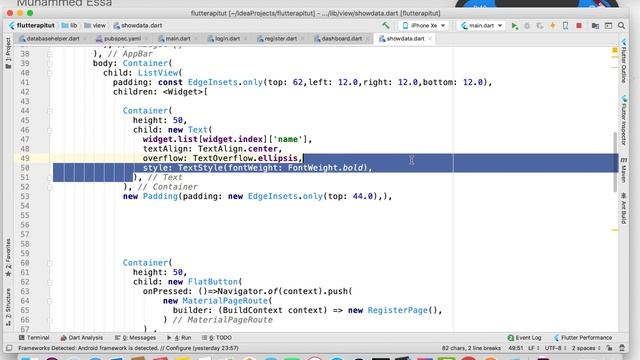Toggle tool window bars icon in status bar corner
The width and height of the screenshot is (640, 360).
[x=9, y=348]
